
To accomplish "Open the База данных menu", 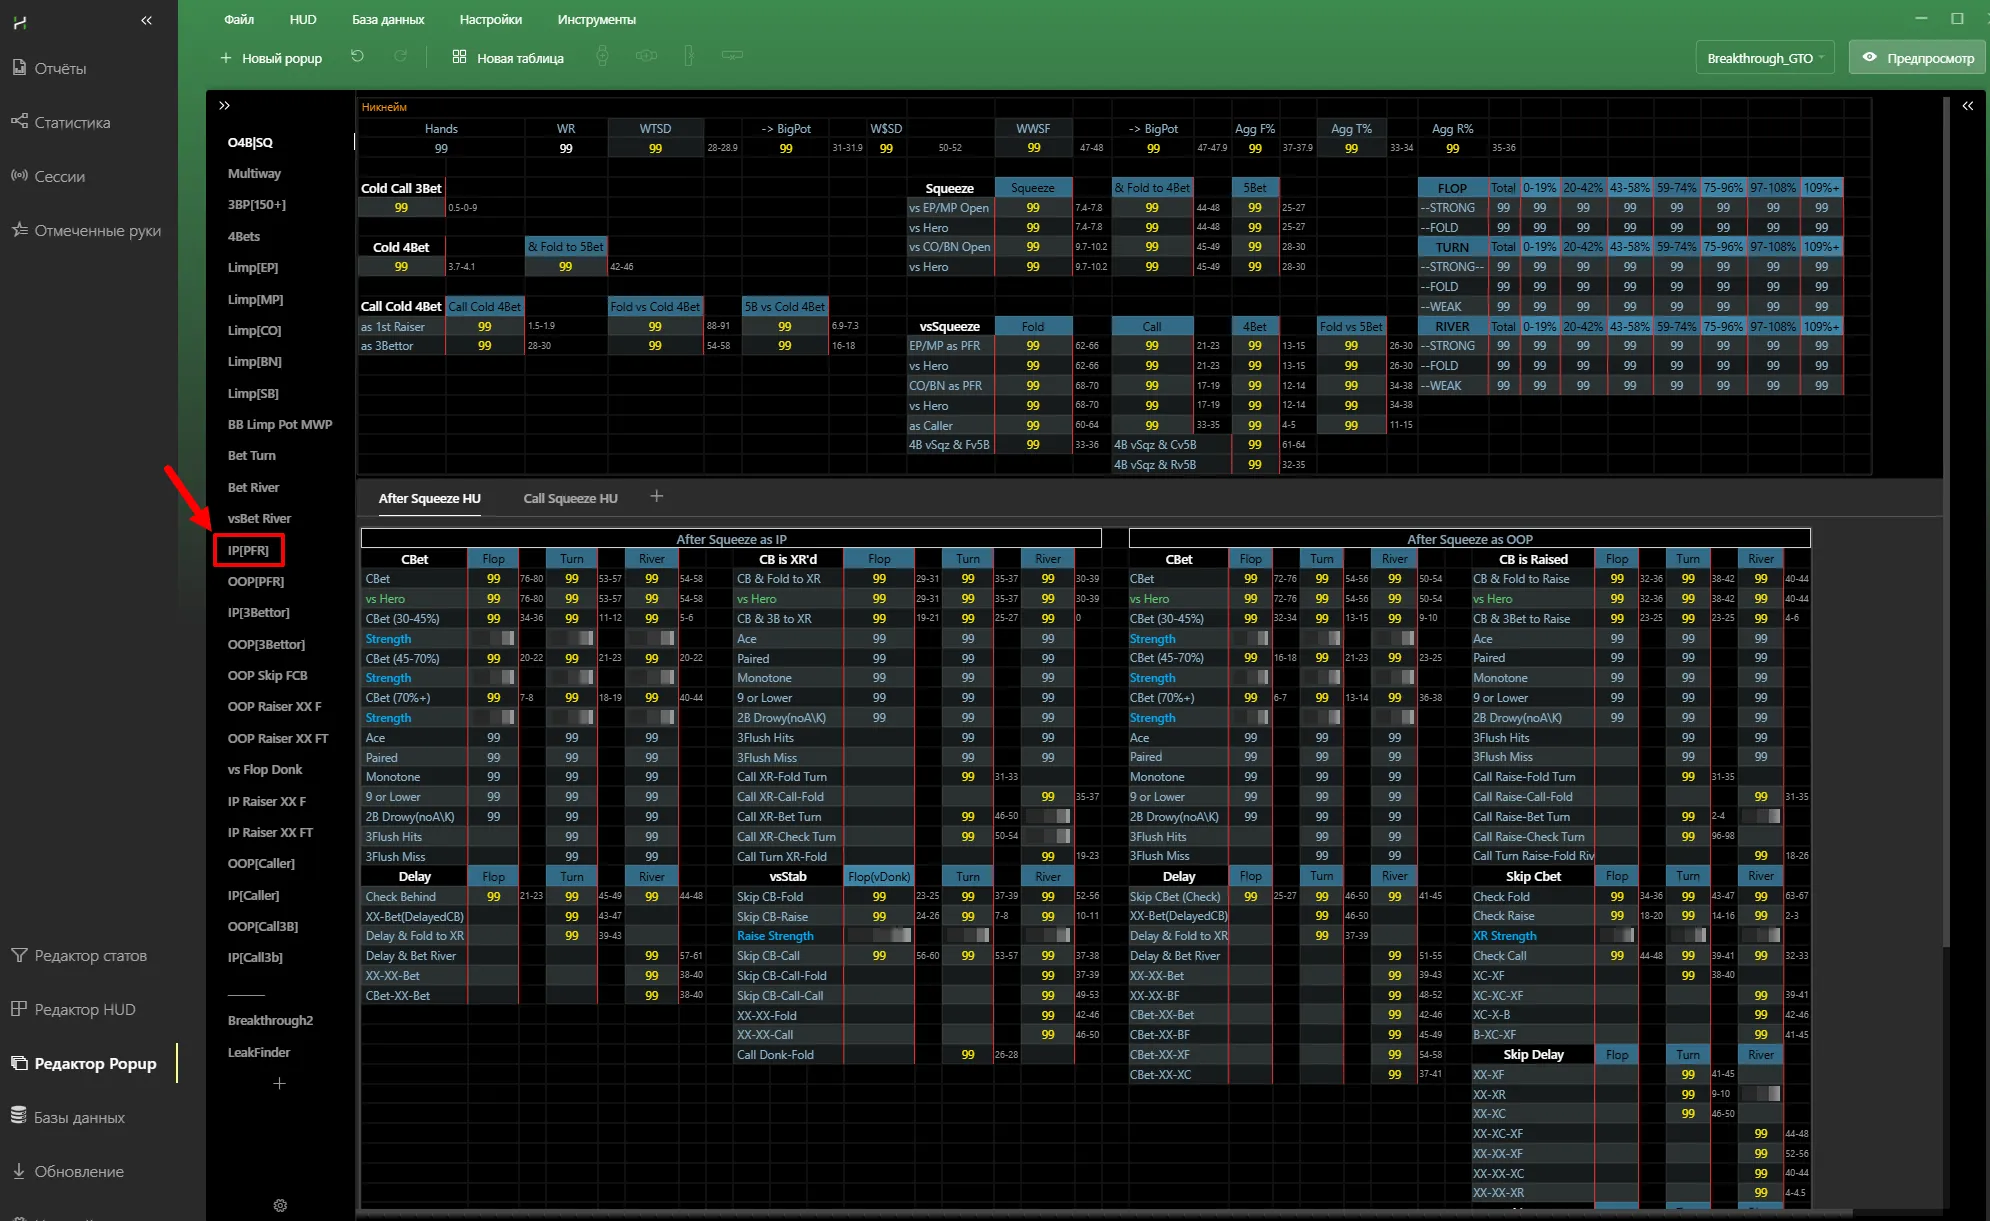I will [388, 19].
